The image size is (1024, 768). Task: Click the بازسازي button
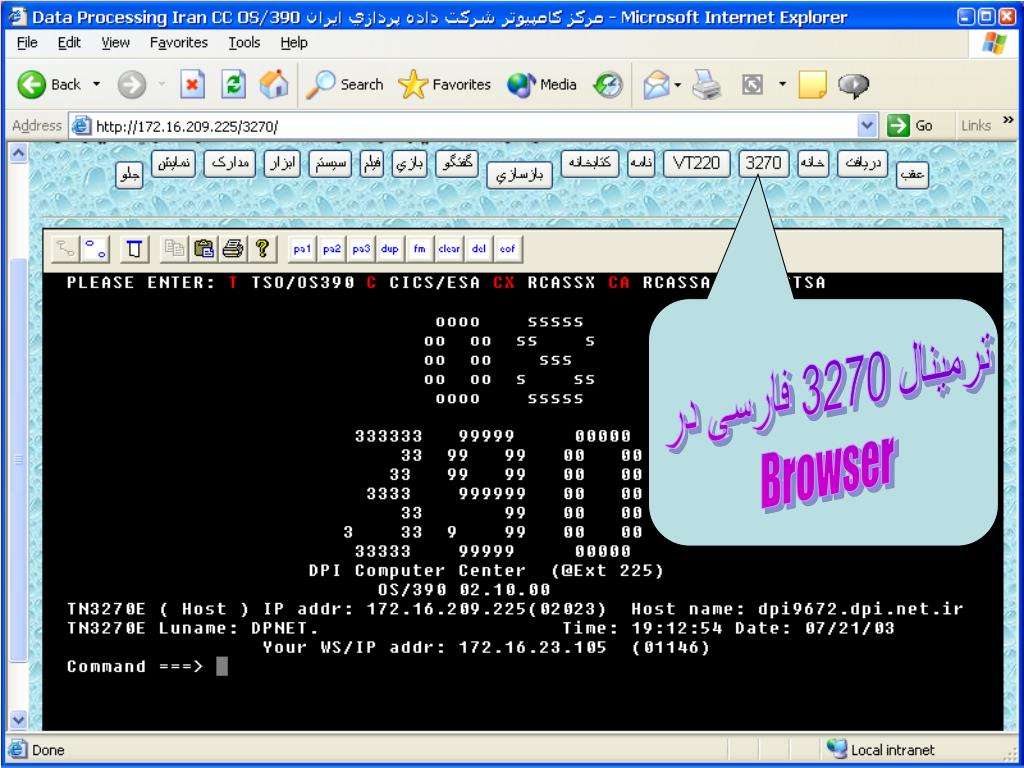click(x=519, y=175)
